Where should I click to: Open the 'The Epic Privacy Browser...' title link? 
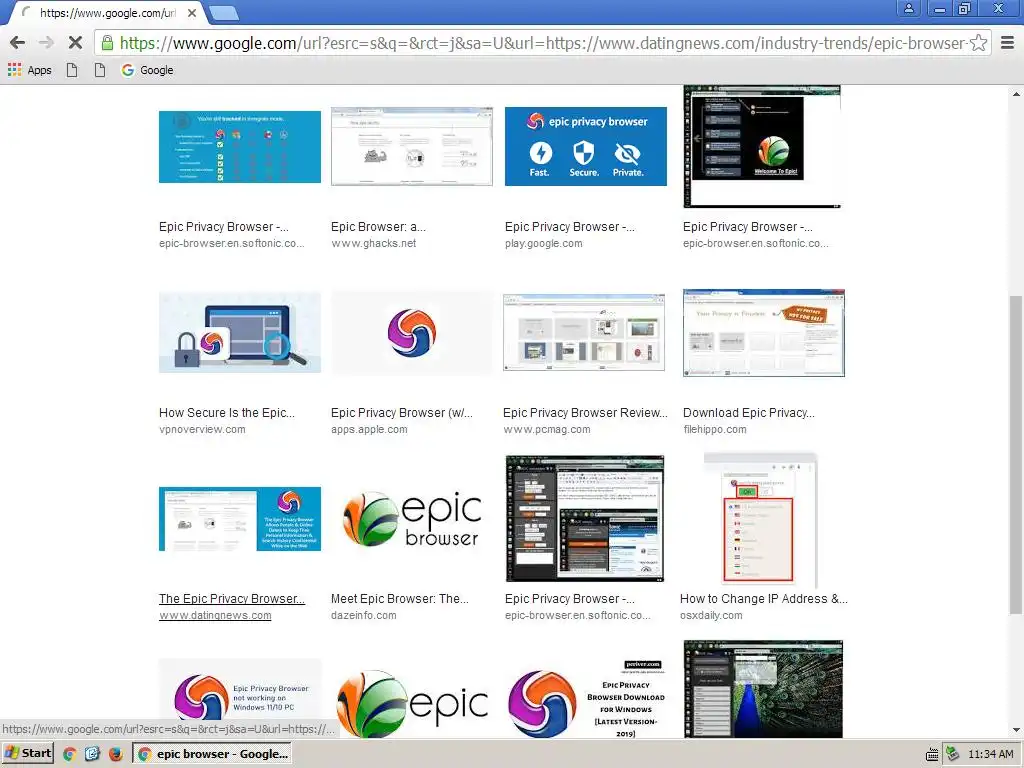click(232, 598)
